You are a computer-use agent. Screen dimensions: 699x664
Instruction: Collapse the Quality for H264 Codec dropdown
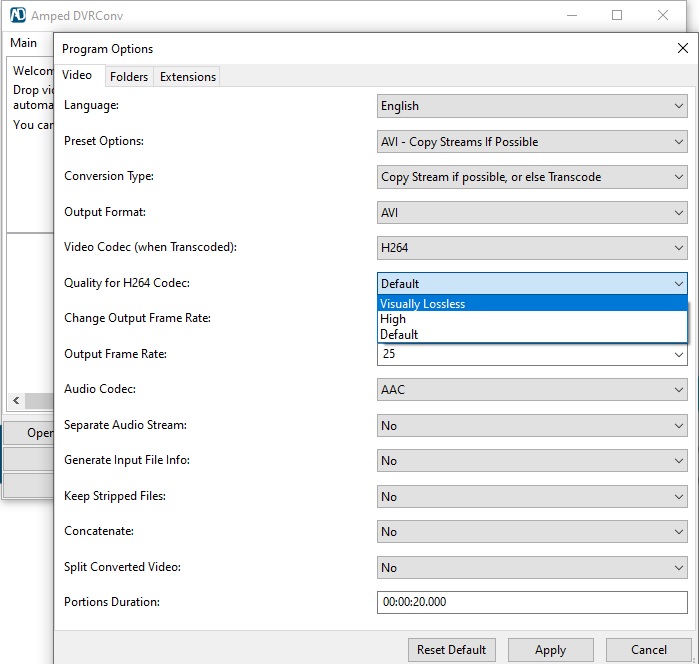(x=532, y=284)
